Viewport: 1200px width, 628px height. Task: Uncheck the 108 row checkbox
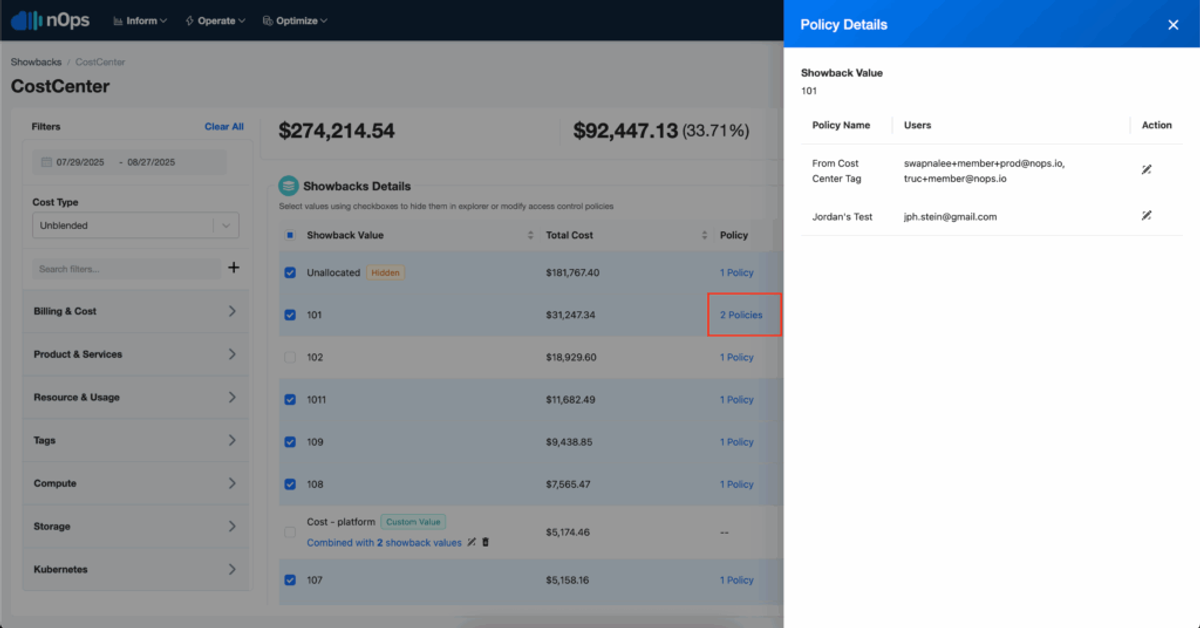tap(290, 484)
